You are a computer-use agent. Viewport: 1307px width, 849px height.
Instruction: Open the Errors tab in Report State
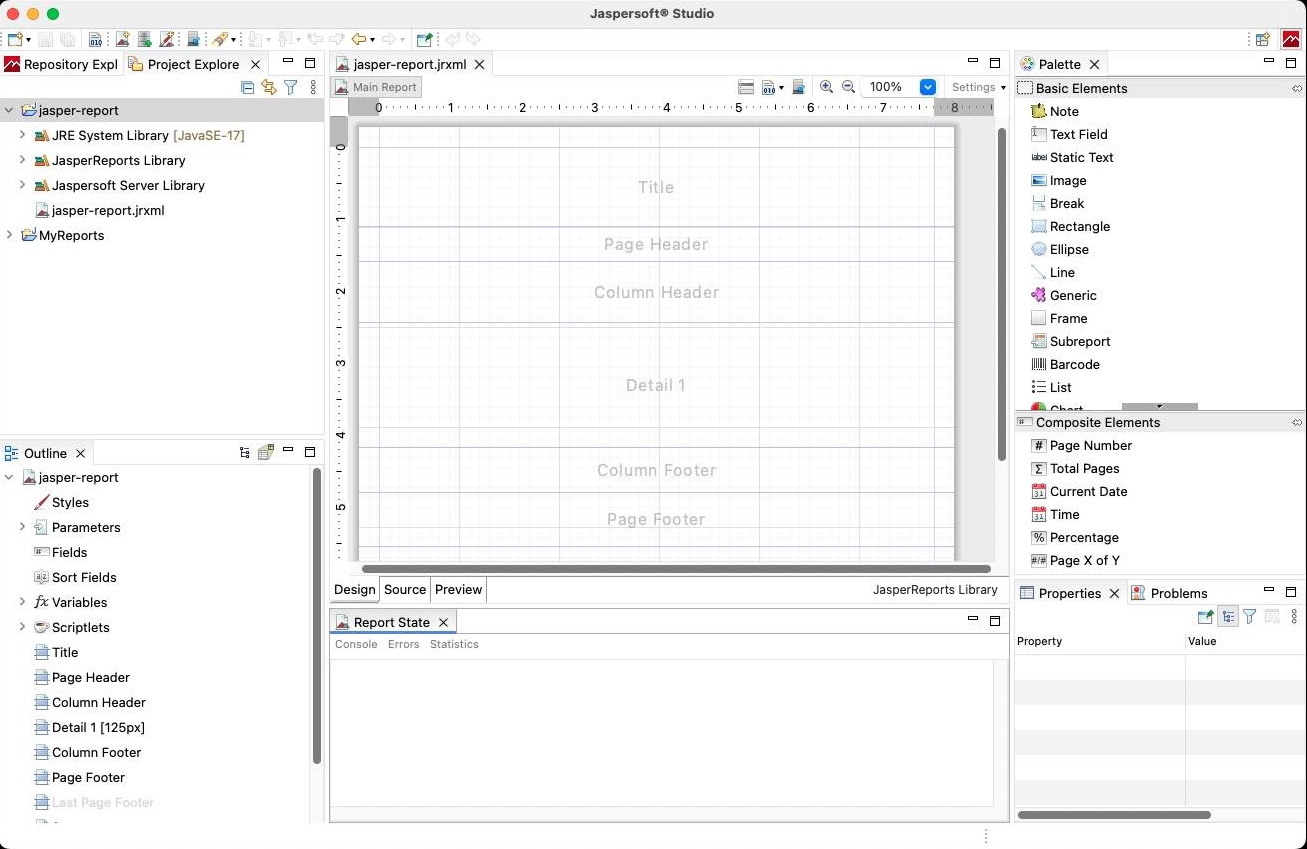[404, 644]
